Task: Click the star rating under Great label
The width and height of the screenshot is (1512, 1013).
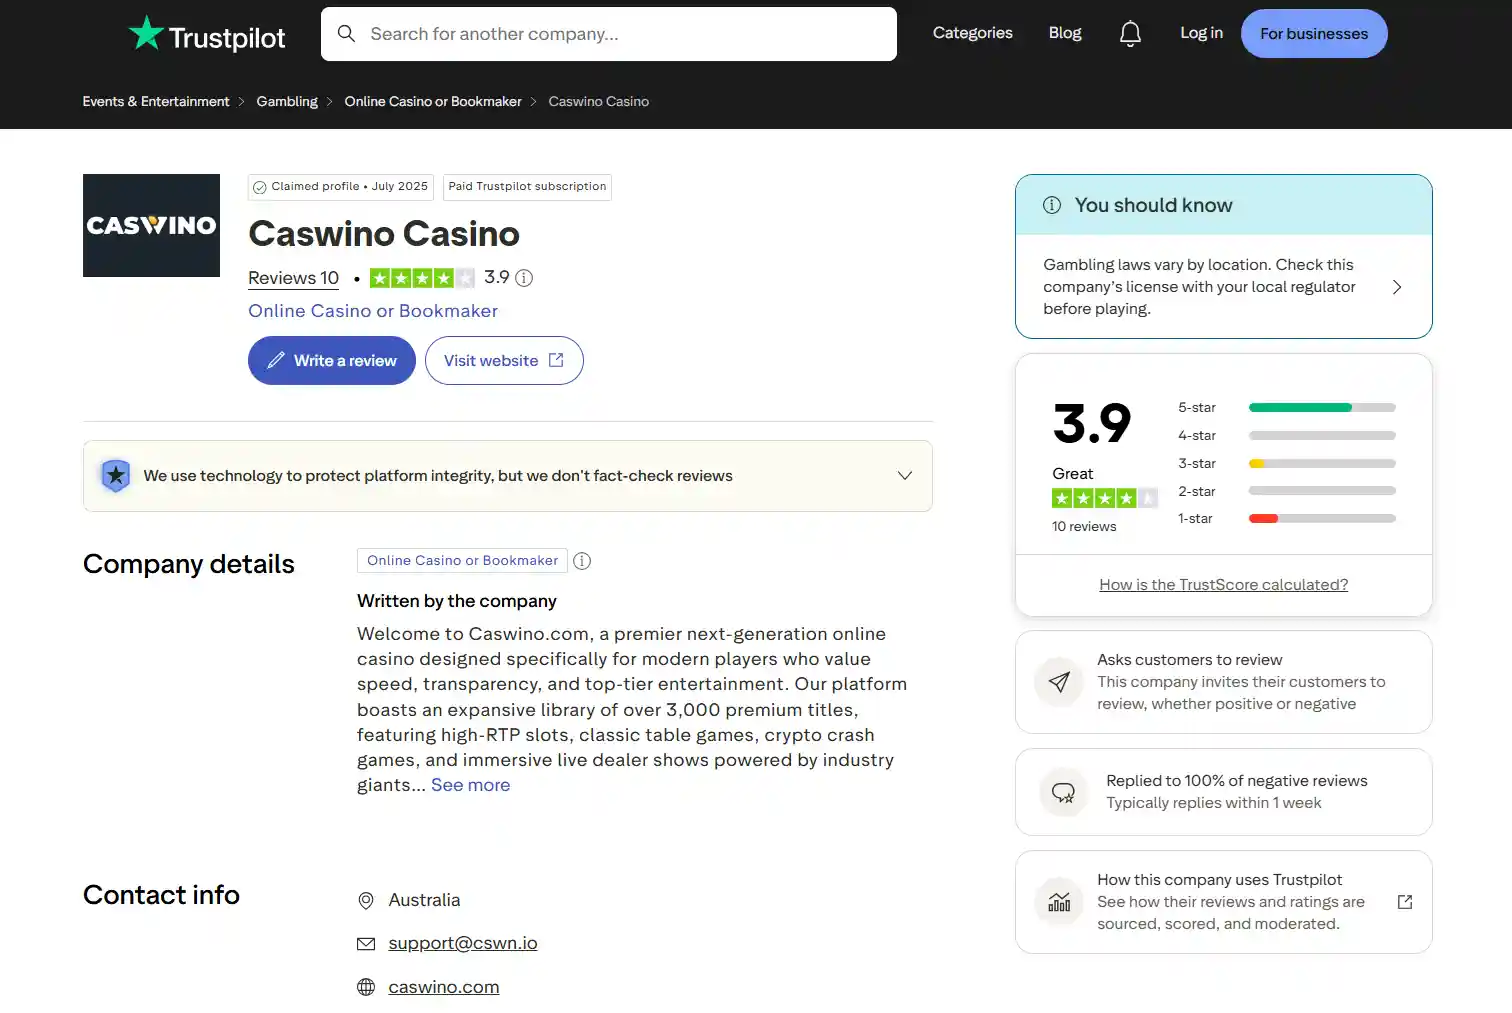Action: click(1105, 498)
